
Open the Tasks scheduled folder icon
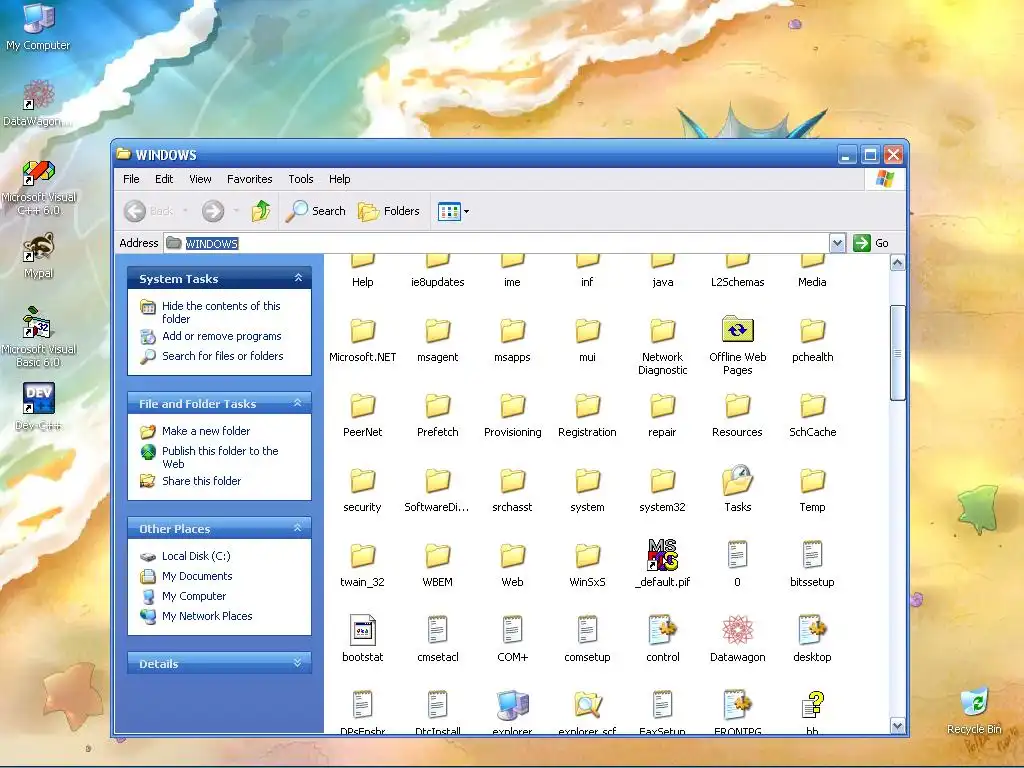(x=737, y=481)
